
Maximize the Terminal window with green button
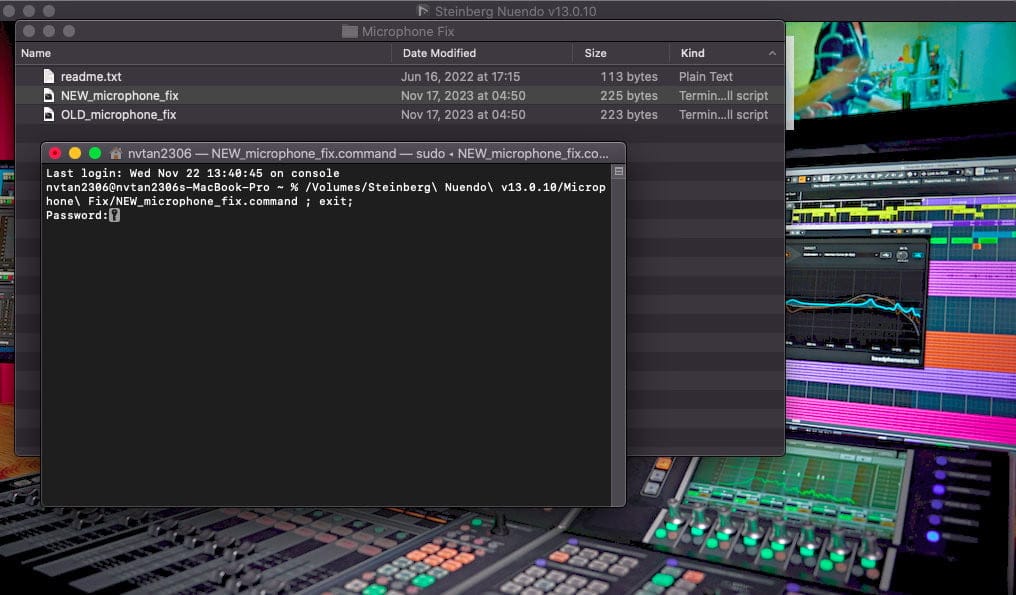(95, 153)
